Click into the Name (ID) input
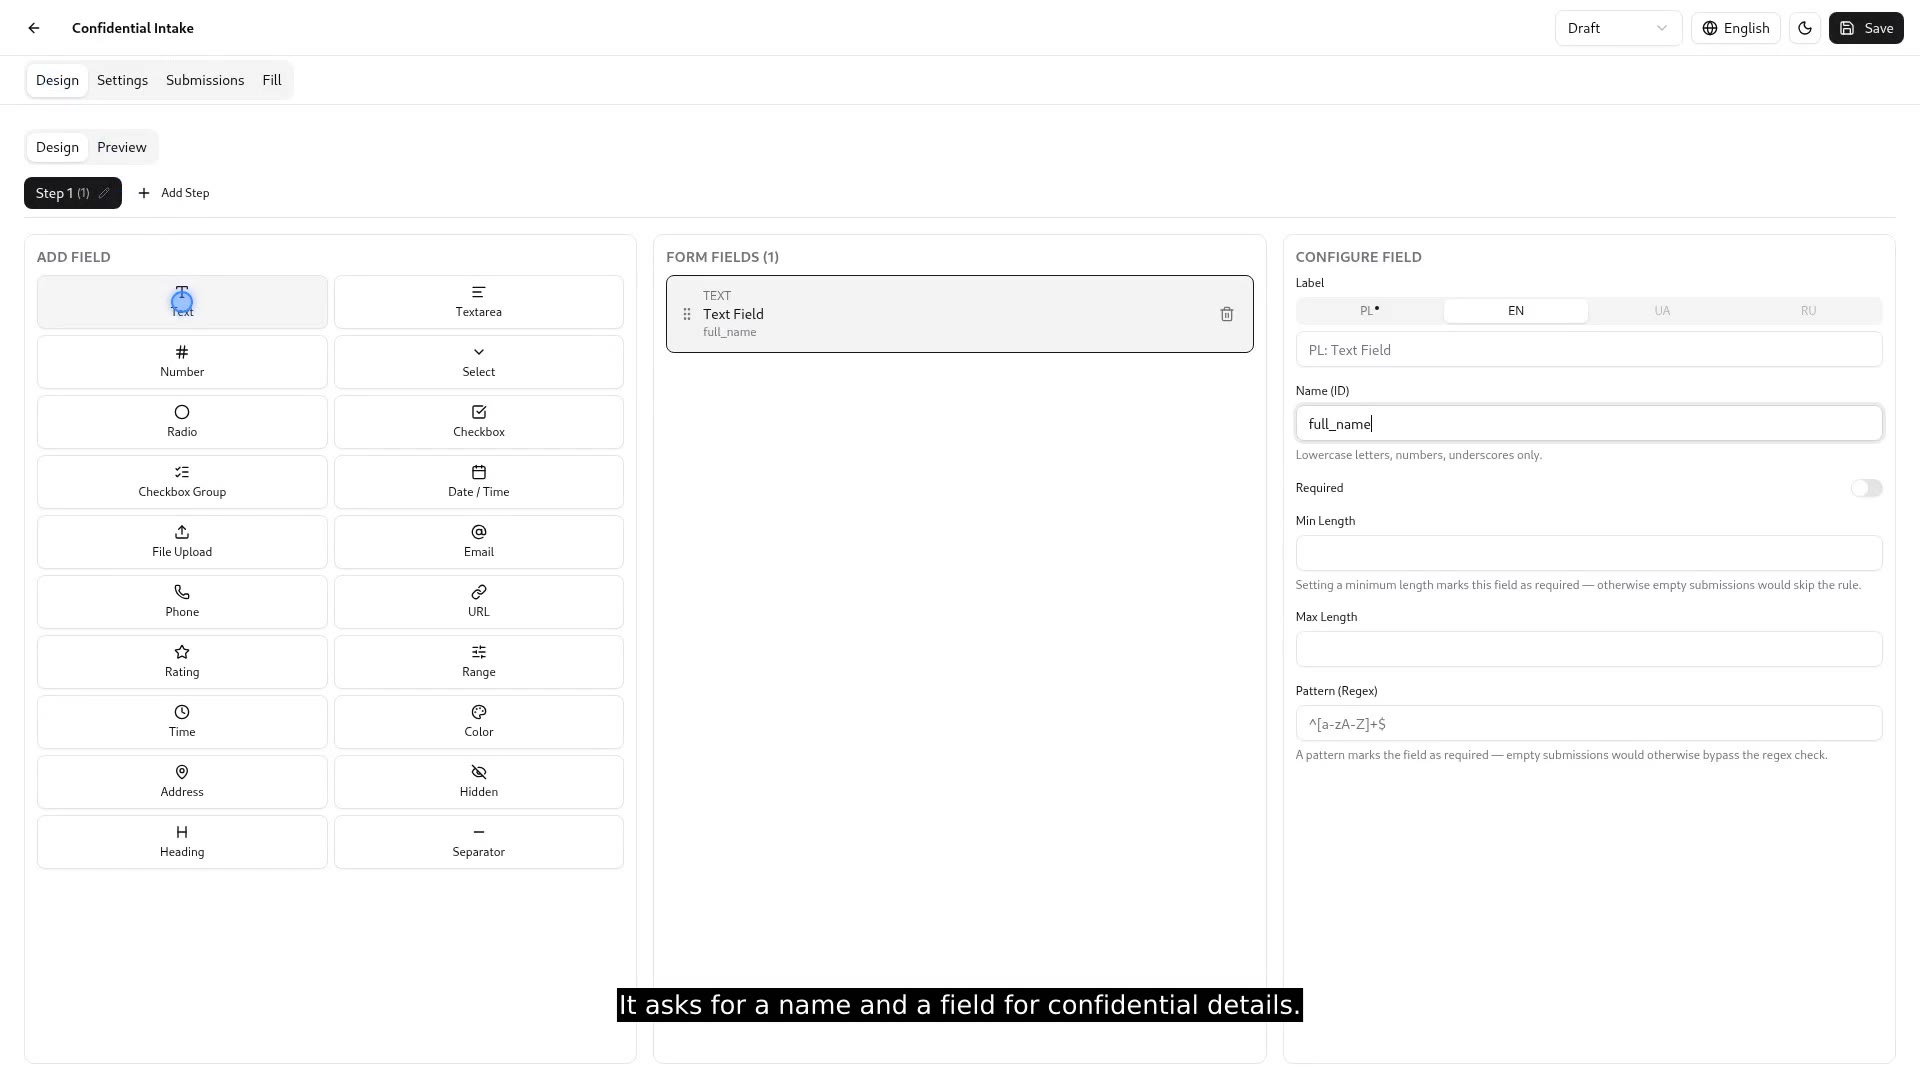Viewport: 1920px width, 1080px height. [1589, 424]
